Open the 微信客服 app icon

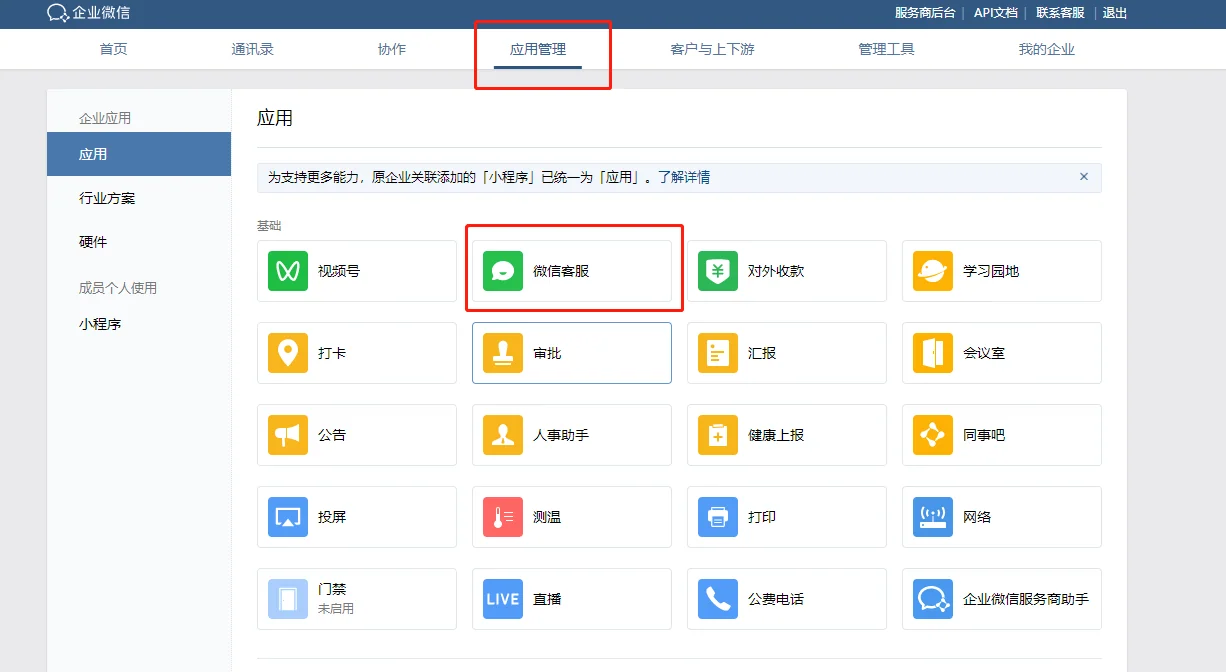[x=503, y=271]
